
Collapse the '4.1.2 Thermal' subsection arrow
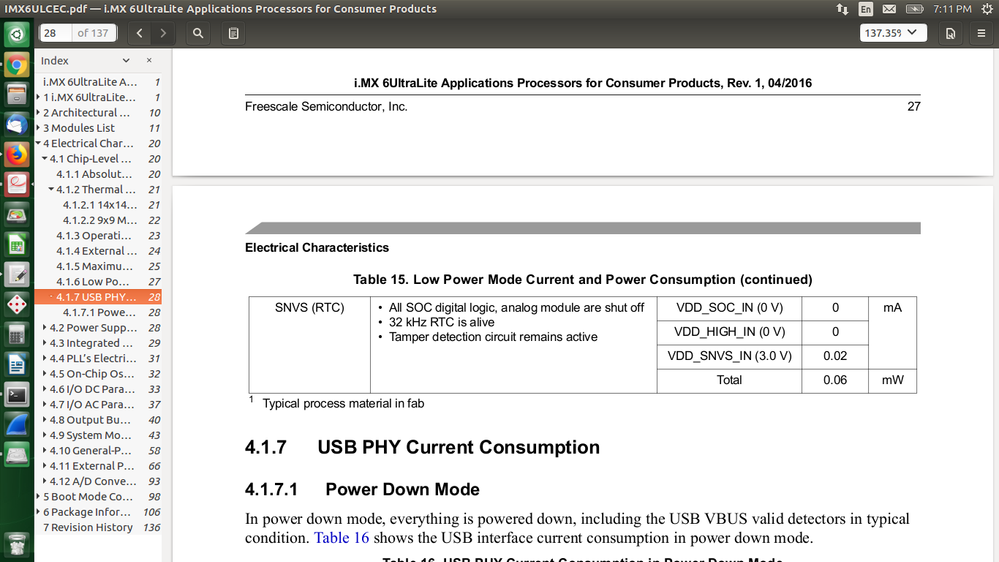click(51, 189)
